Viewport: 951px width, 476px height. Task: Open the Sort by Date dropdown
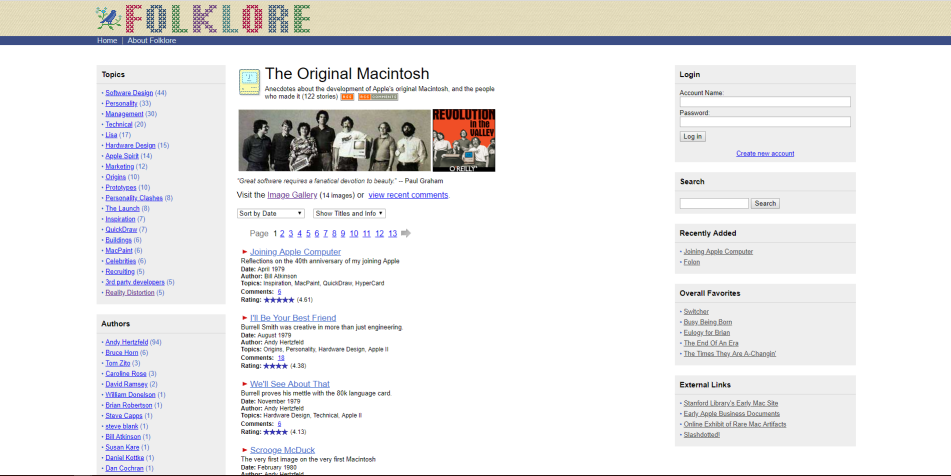271,213
